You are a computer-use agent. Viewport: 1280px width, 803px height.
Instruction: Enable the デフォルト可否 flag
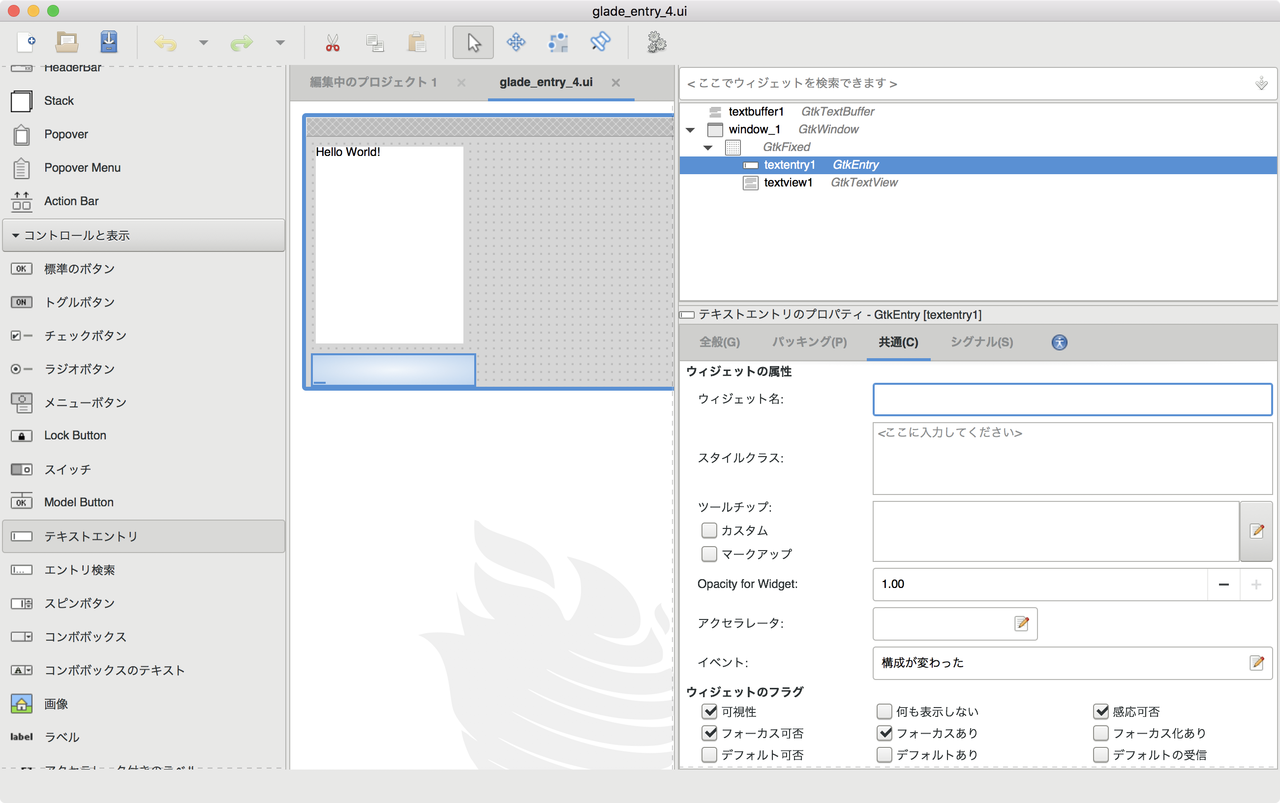pos(709,755)
